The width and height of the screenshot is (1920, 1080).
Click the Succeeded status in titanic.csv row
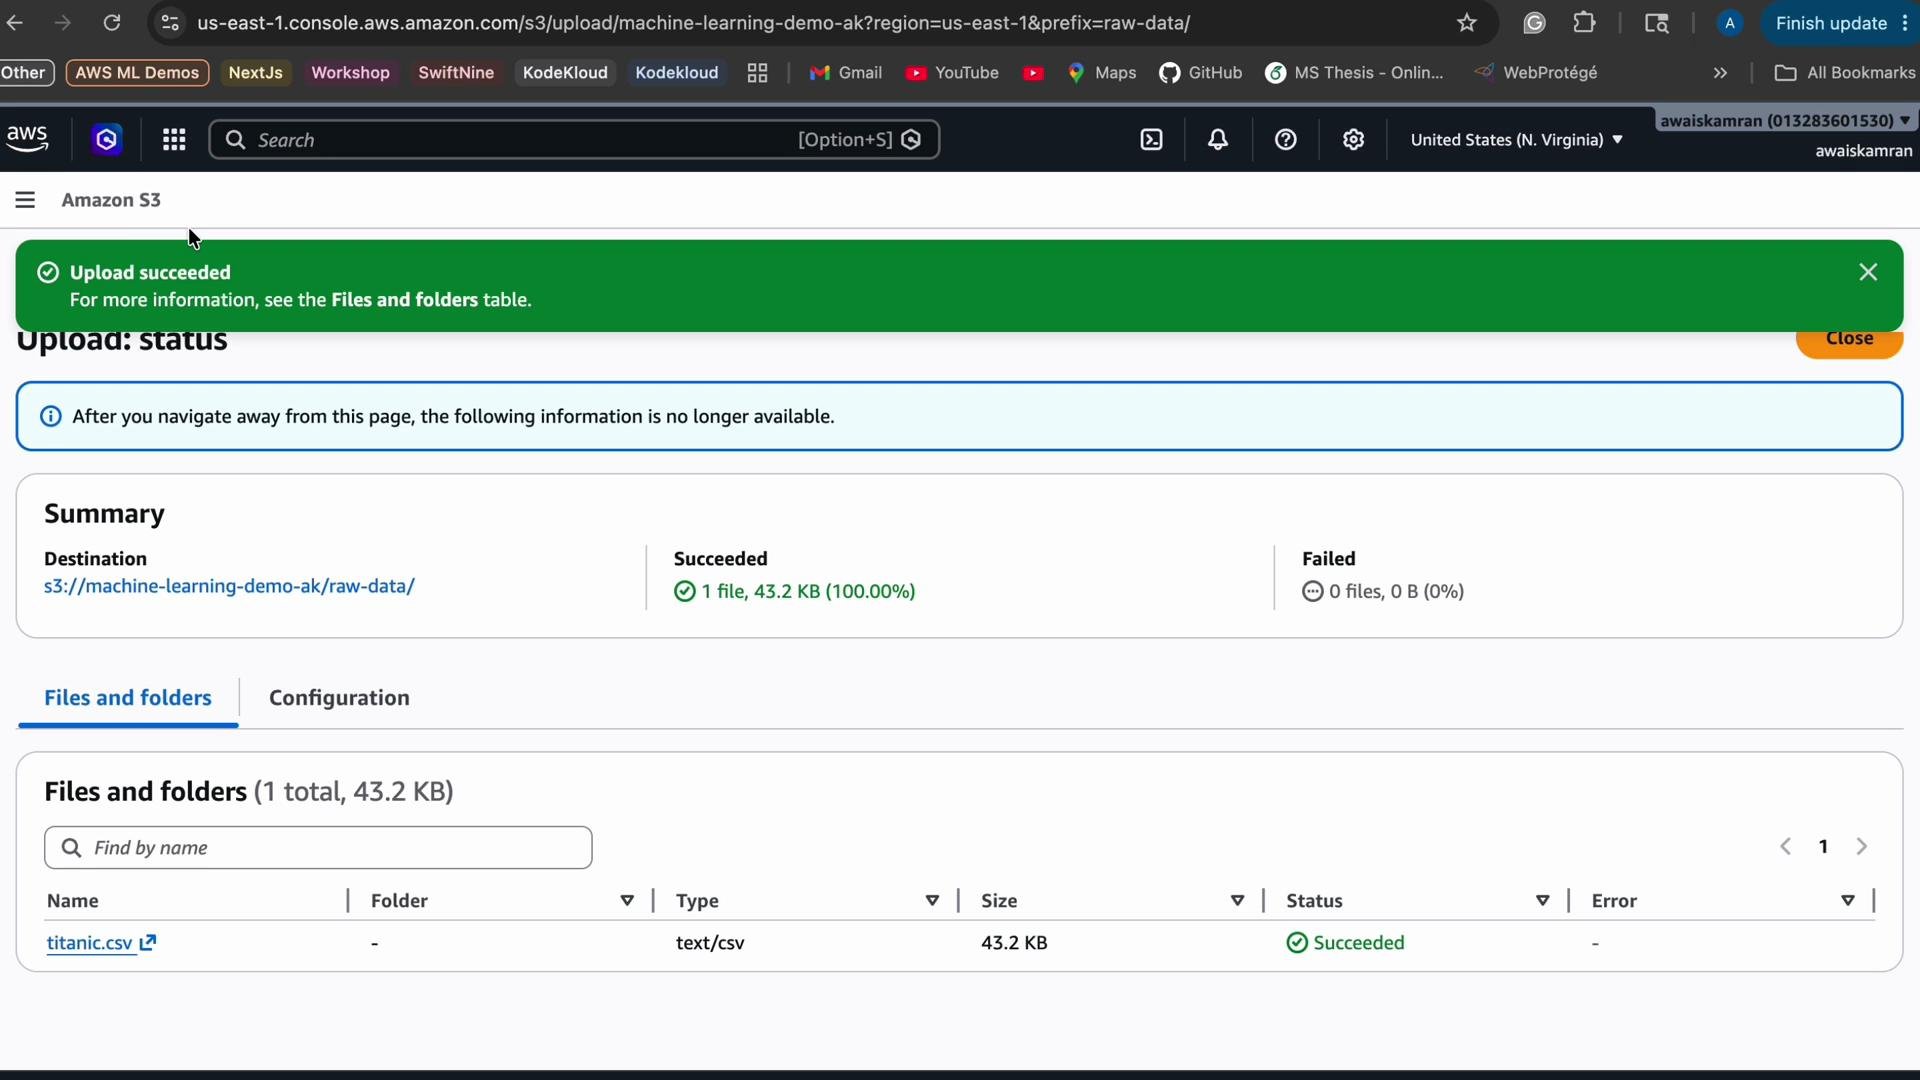pos(1346,943)
